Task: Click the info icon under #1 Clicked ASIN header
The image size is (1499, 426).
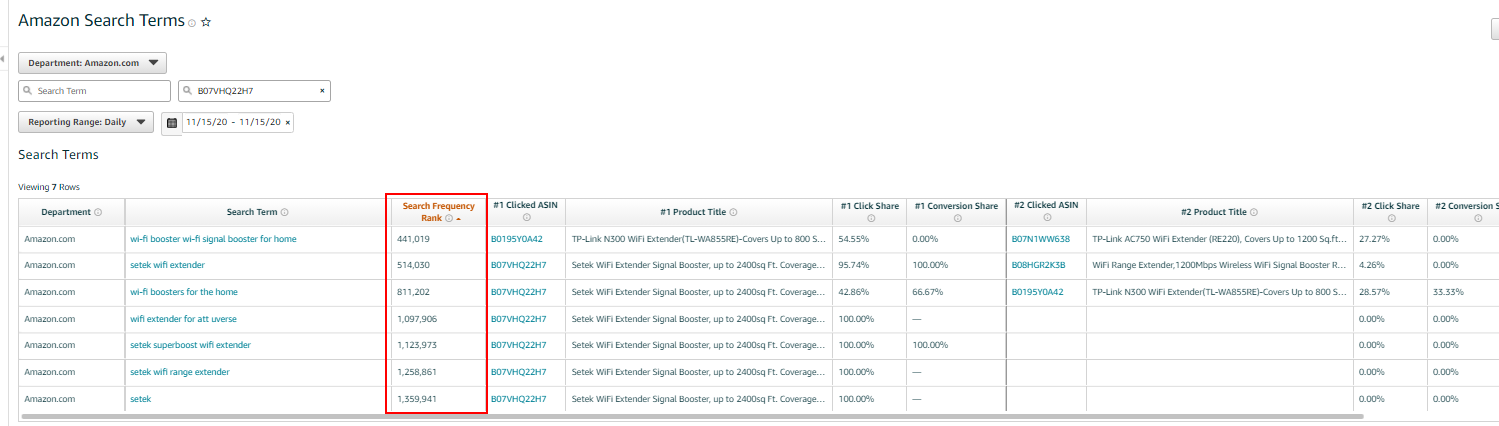Action: coord(527,218)
